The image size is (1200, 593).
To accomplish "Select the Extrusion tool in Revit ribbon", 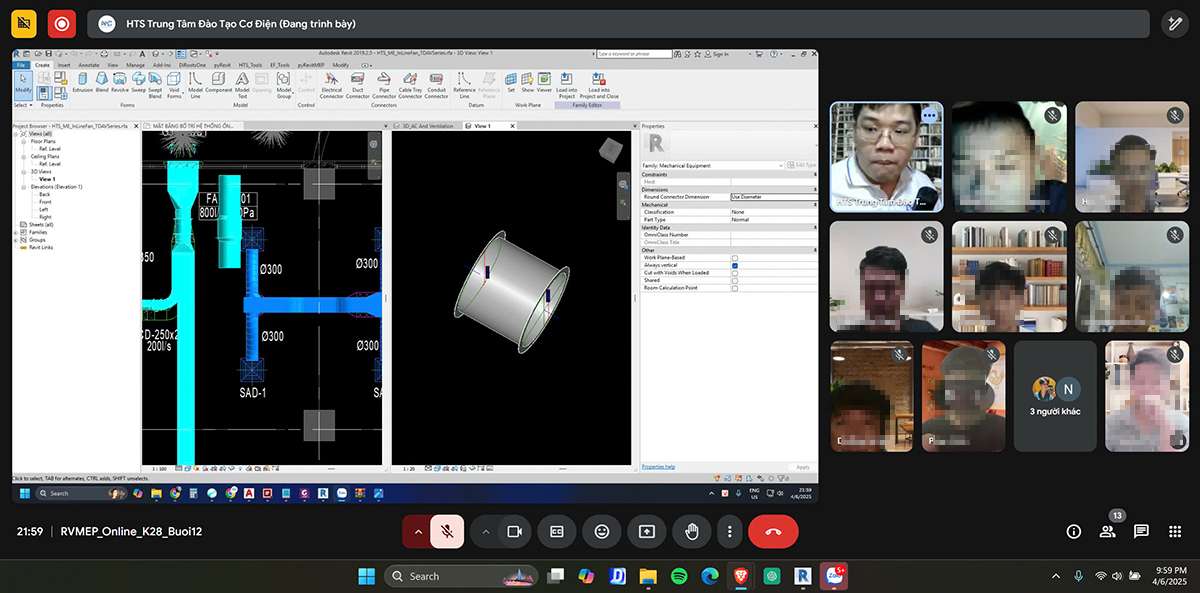I will point(82,84).
